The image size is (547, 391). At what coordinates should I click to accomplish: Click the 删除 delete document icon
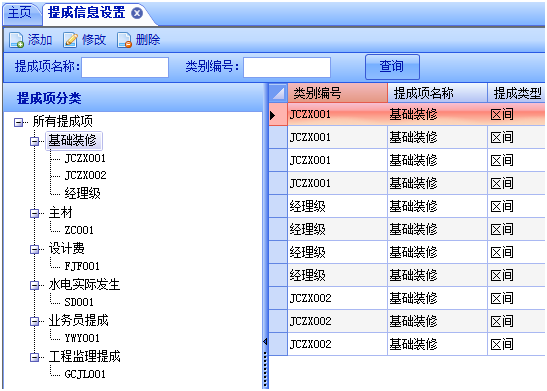coord(124,40)
